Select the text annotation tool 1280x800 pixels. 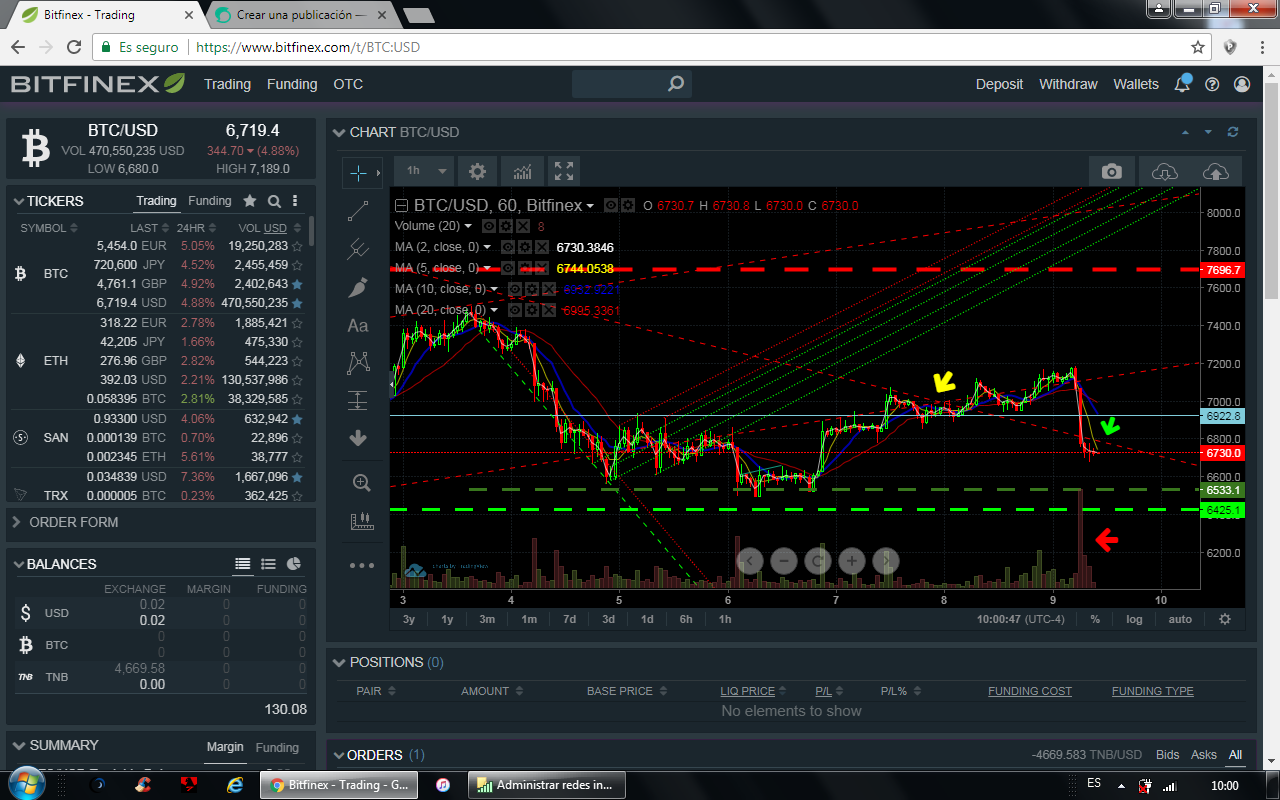click(358, 325)
